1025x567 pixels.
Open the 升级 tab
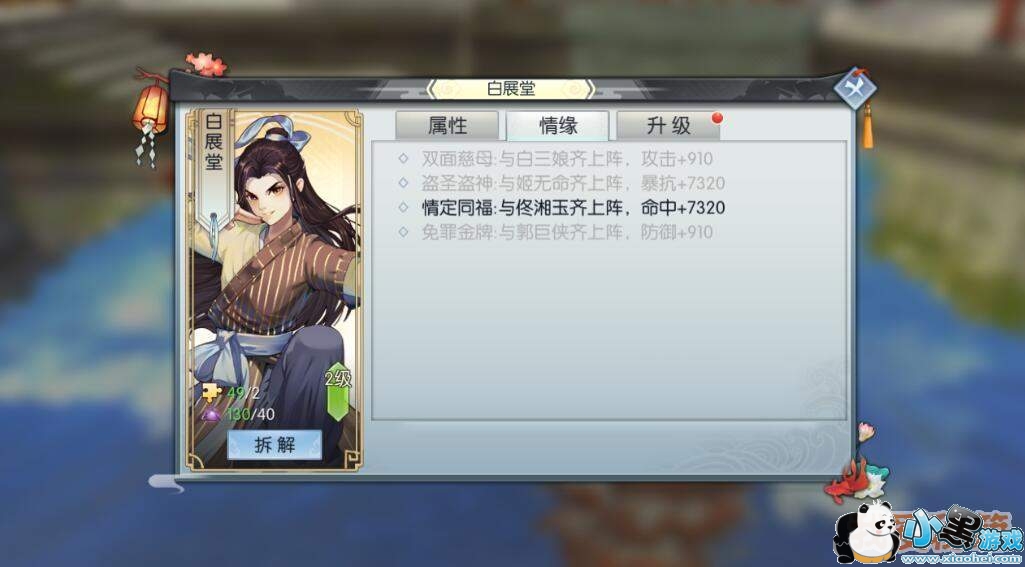668,125
